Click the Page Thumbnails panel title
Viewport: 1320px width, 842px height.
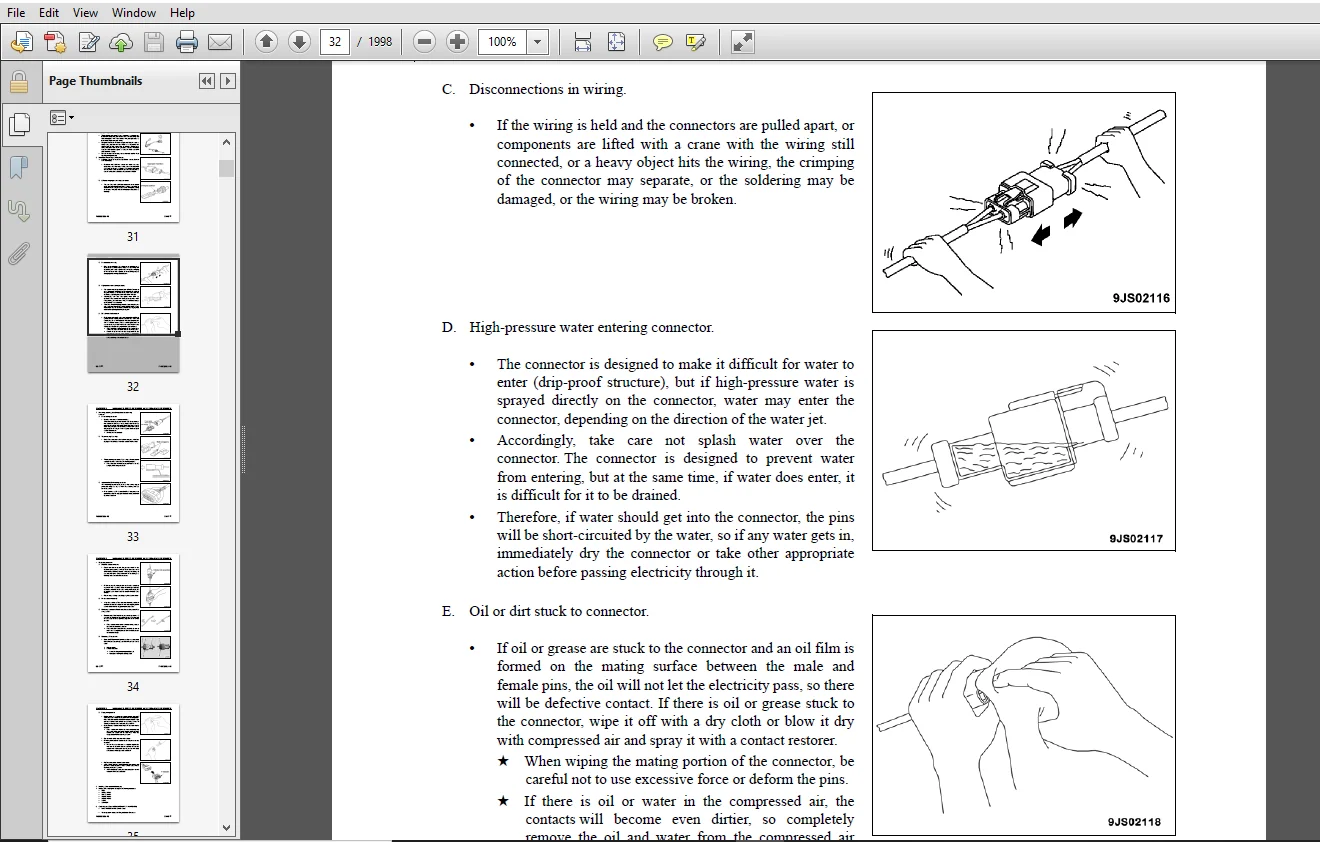[95, 81]
